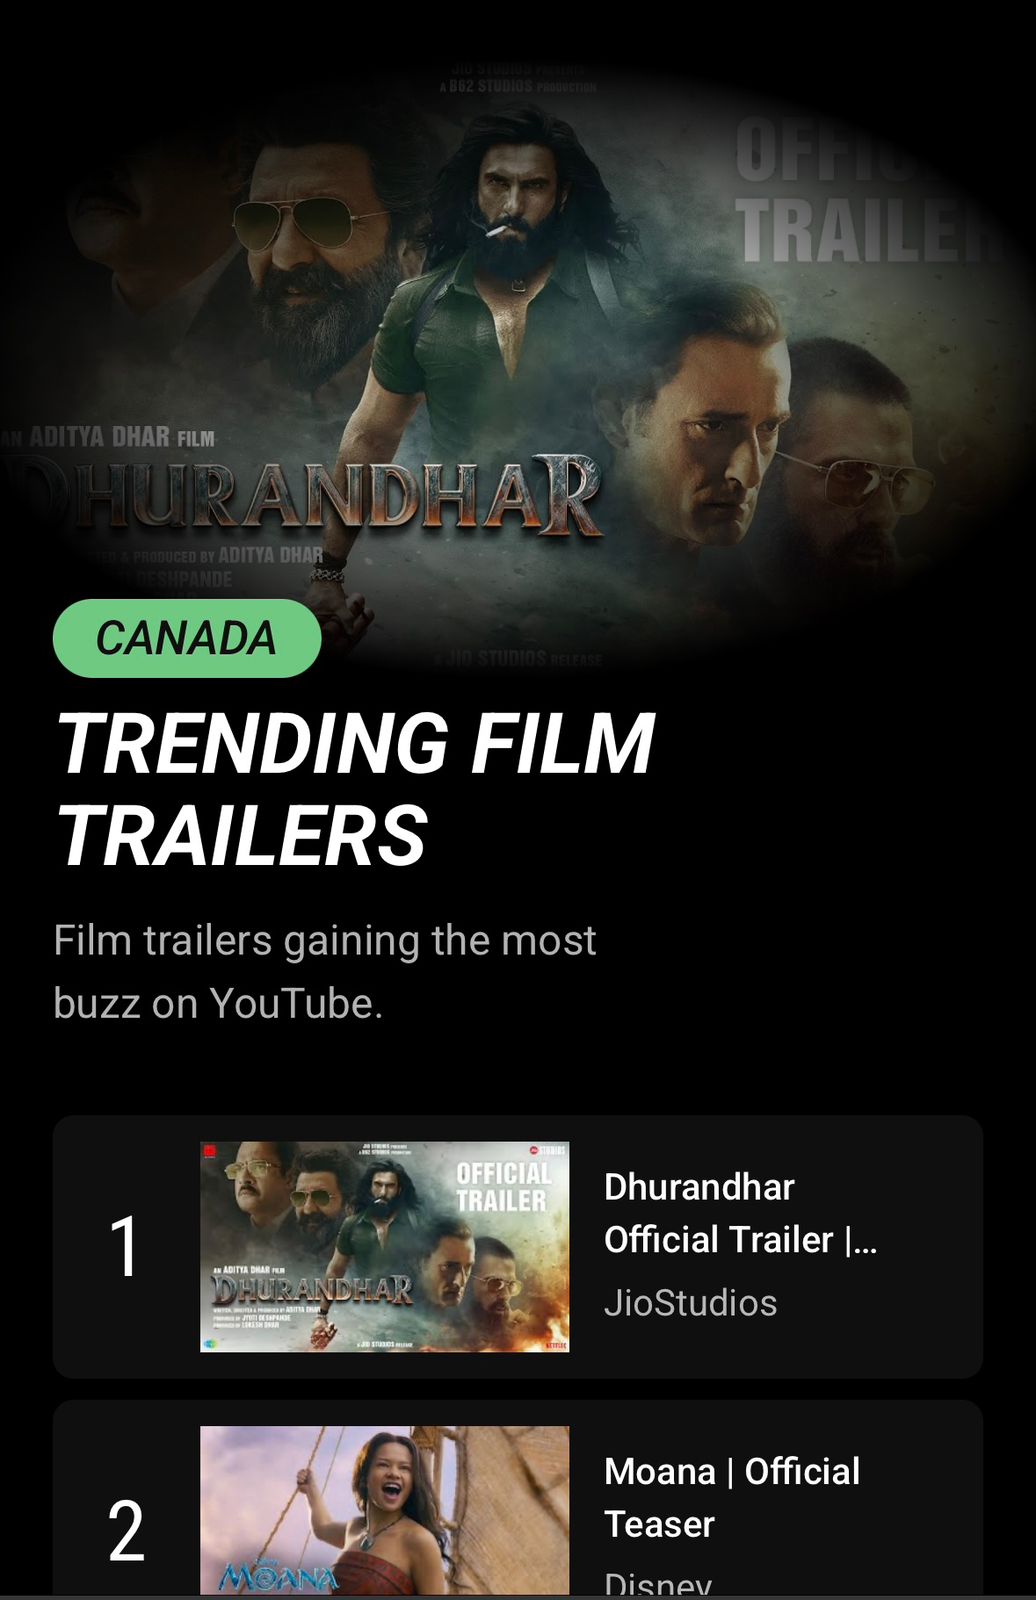Click the faded Official Trailer text in banner

point(870,192)
